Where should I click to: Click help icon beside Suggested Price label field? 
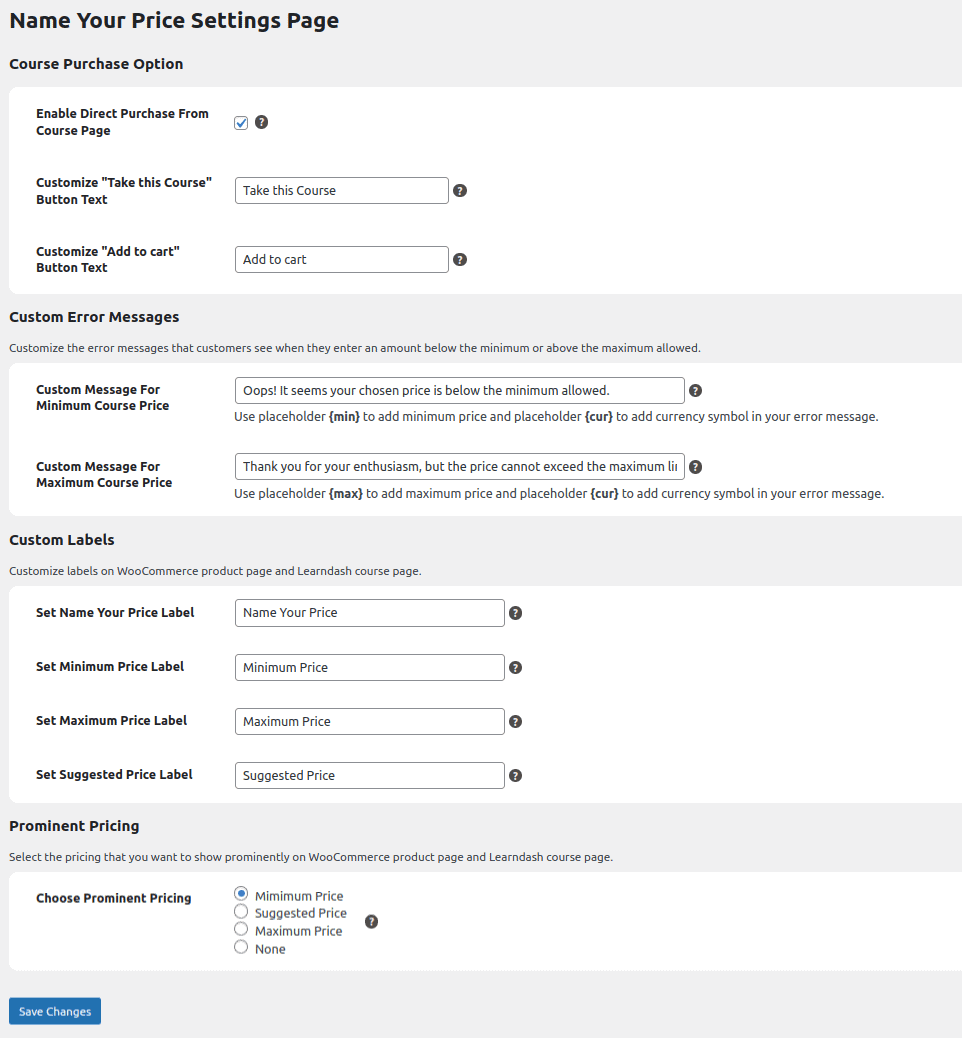tap(516, 775)
